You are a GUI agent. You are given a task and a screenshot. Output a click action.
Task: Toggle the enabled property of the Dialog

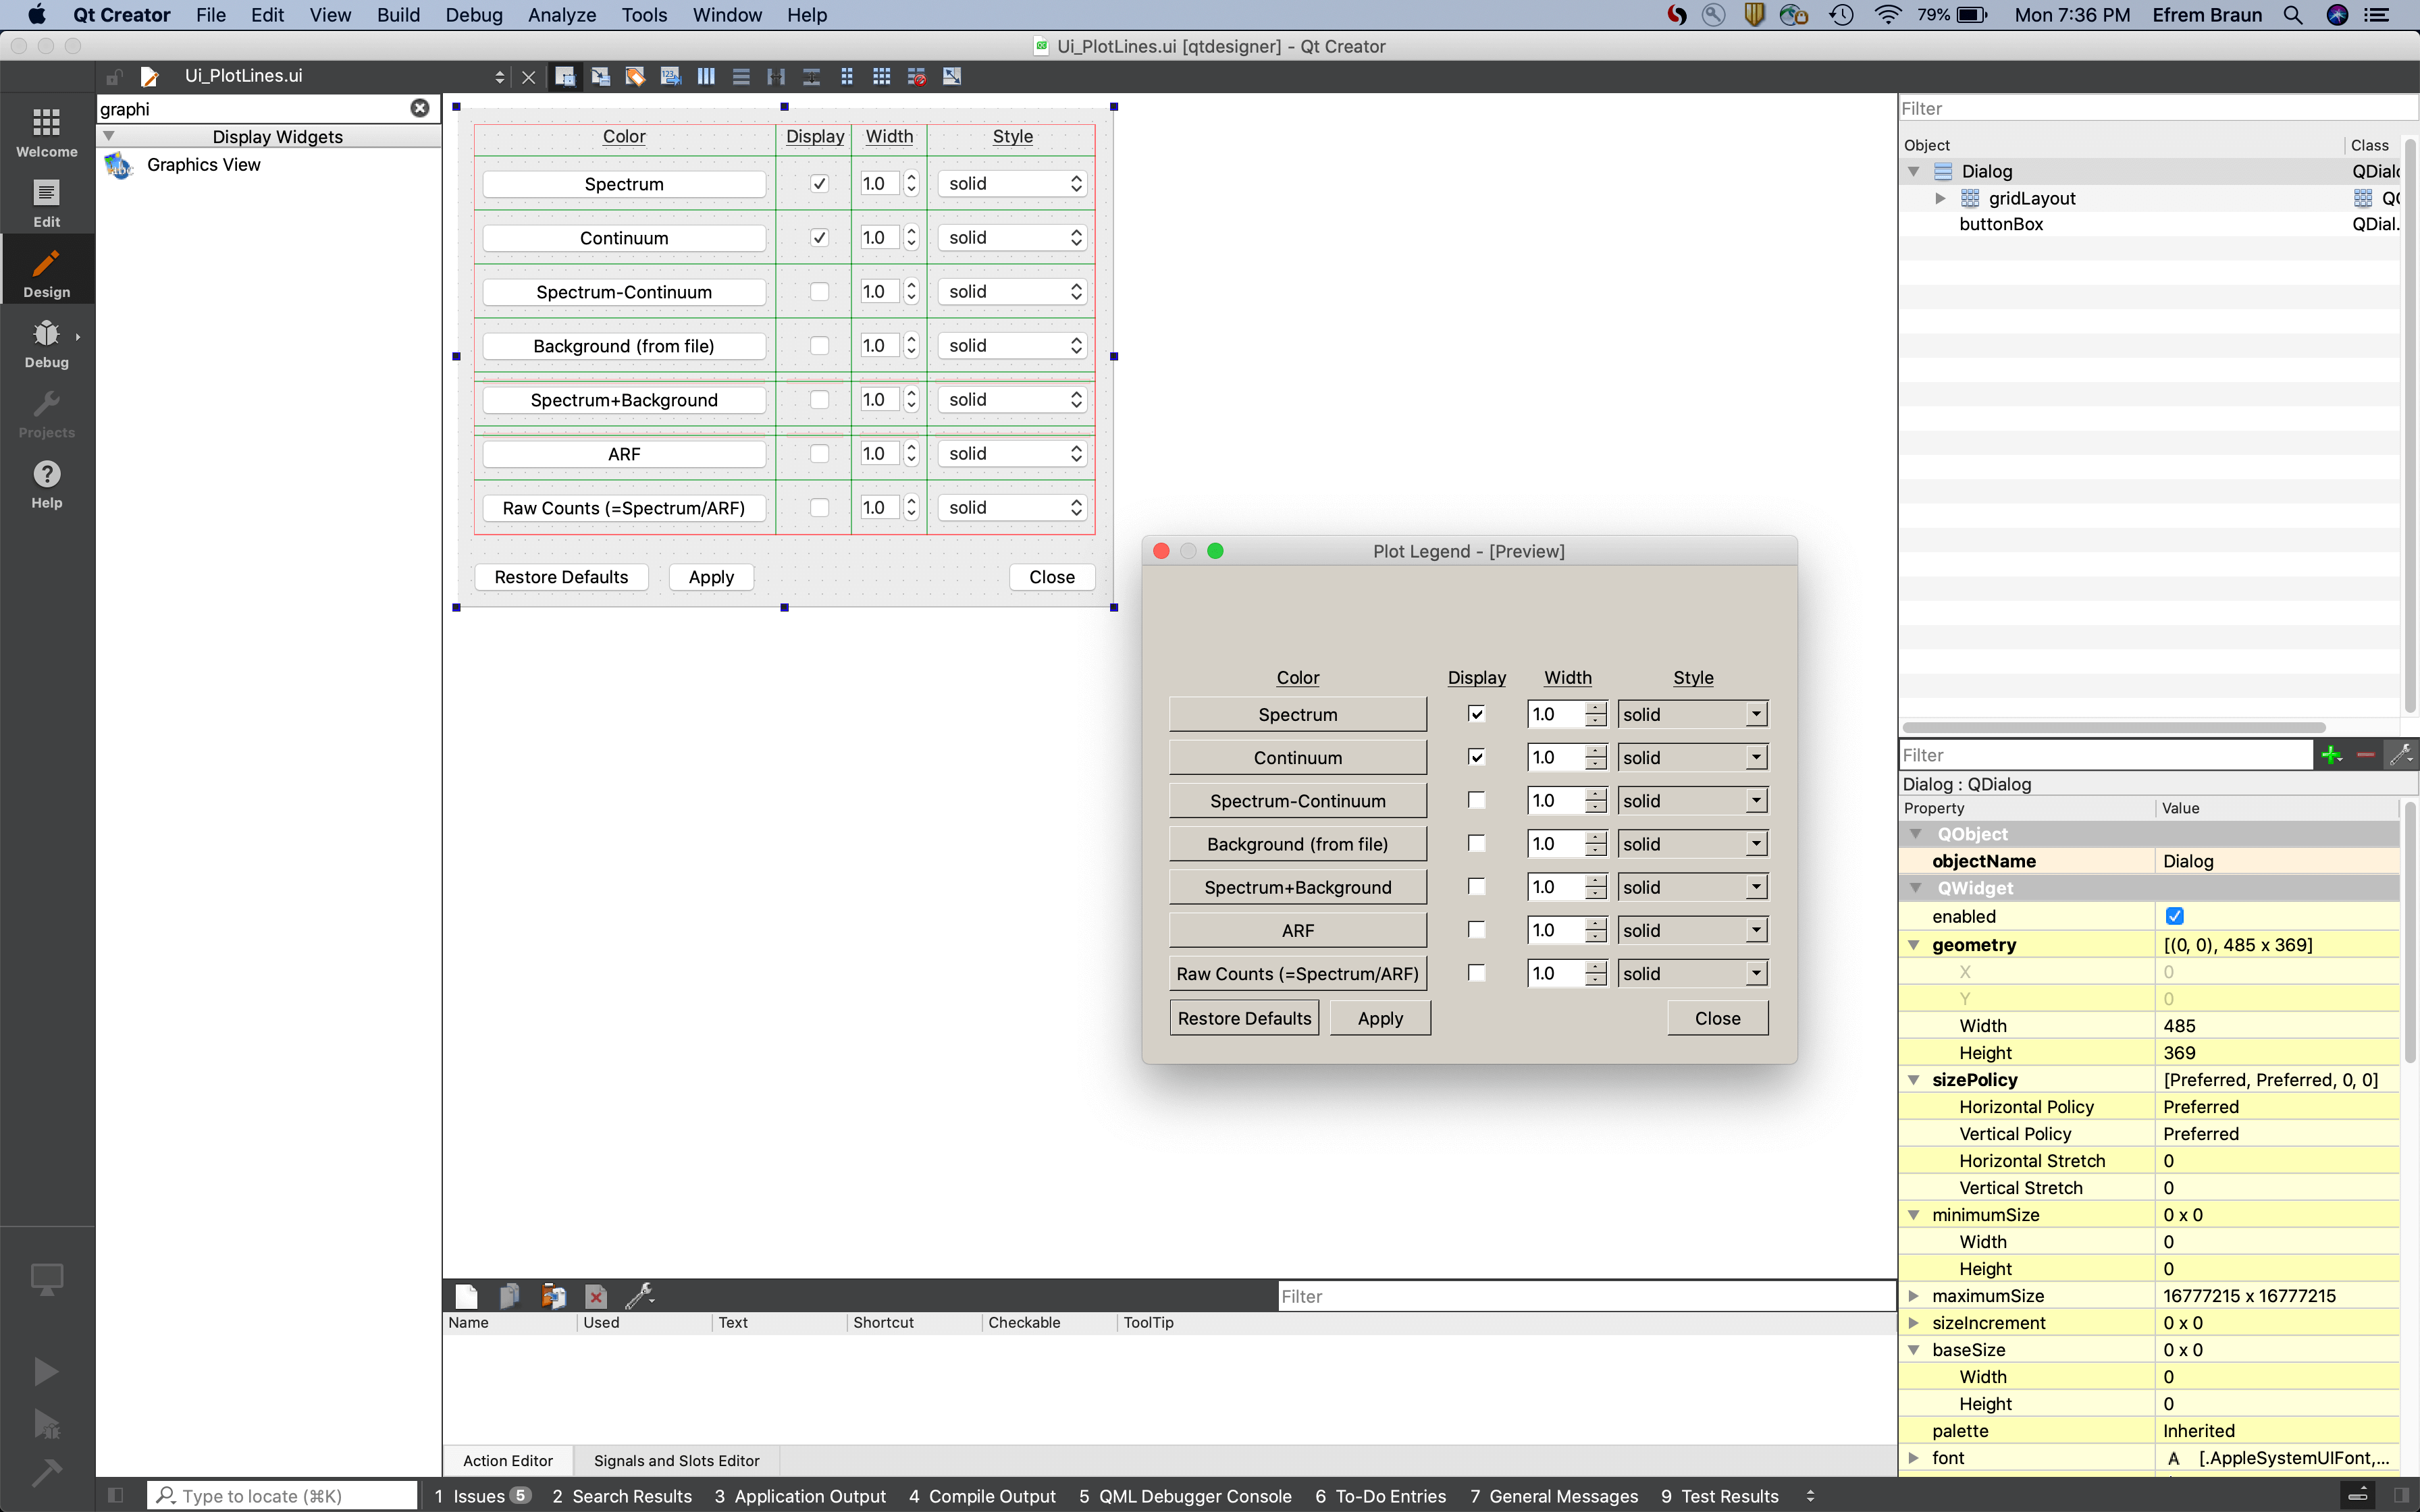click(x=2175, y=915)
